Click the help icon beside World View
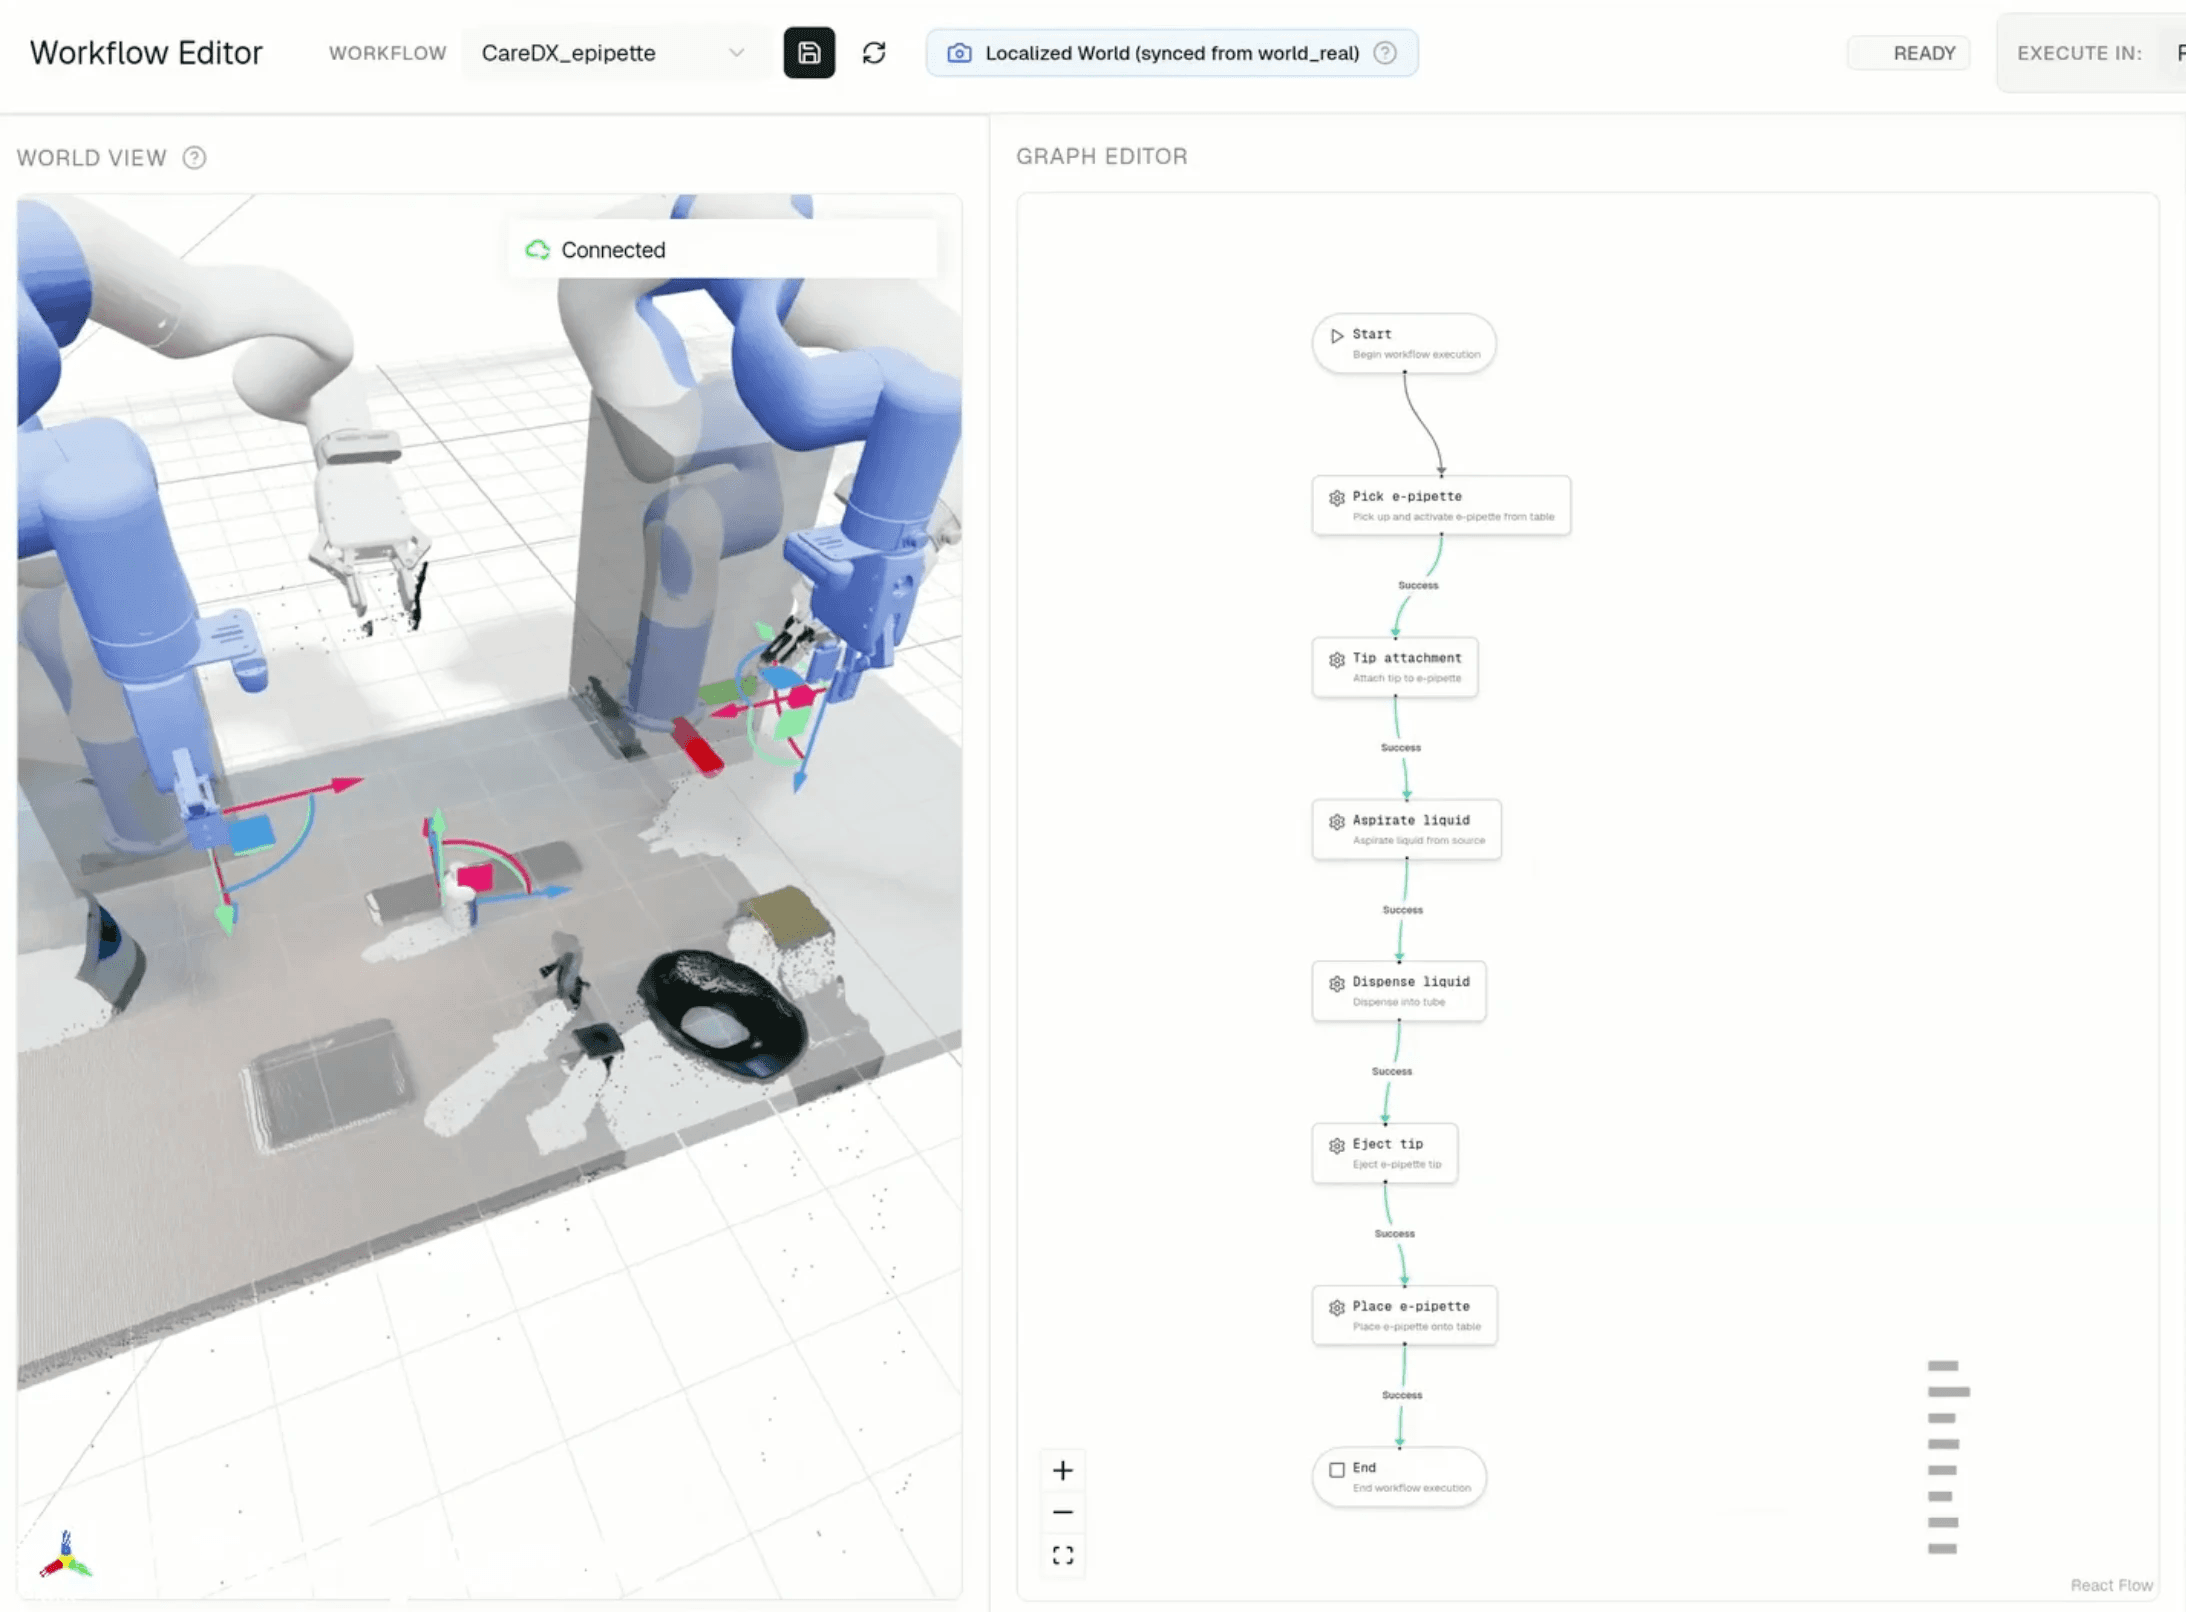The image size is (2186, 1612). point(194,158)
